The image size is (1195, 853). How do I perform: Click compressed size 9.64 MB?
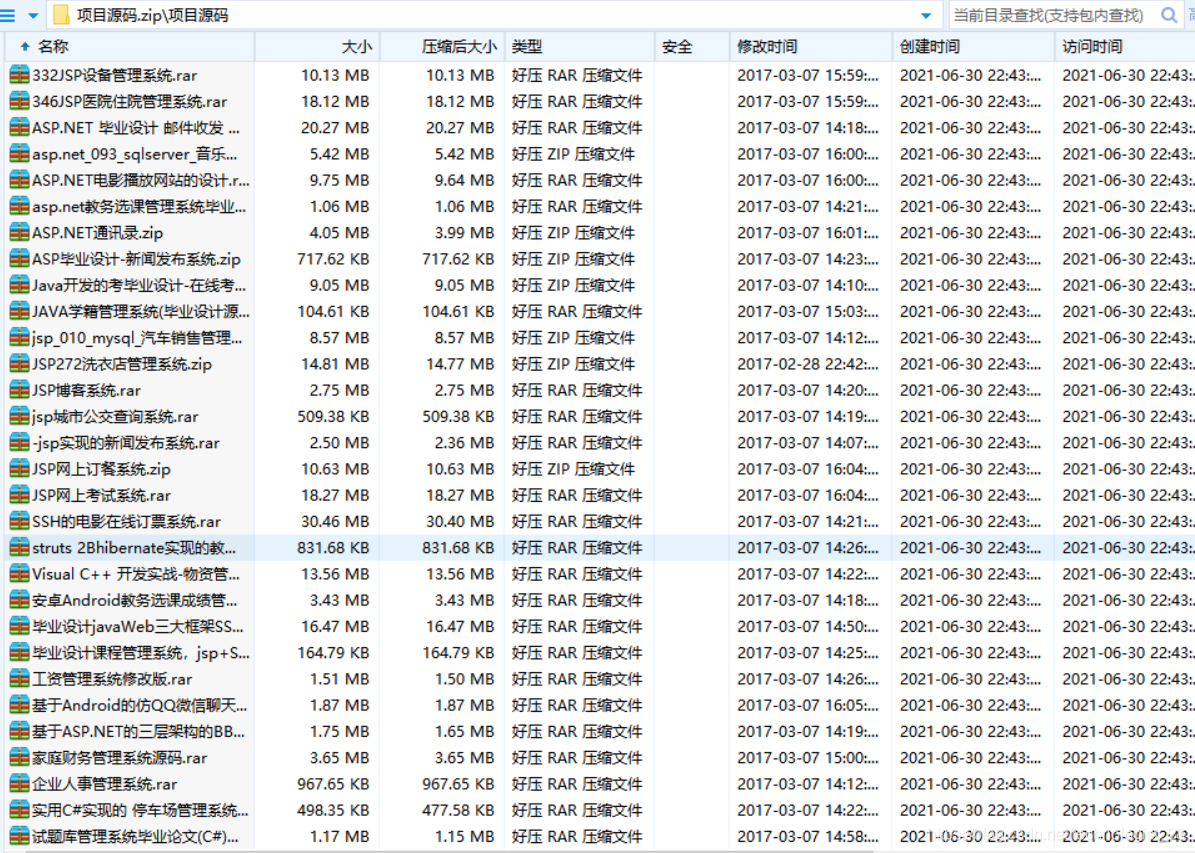[463, 180]
